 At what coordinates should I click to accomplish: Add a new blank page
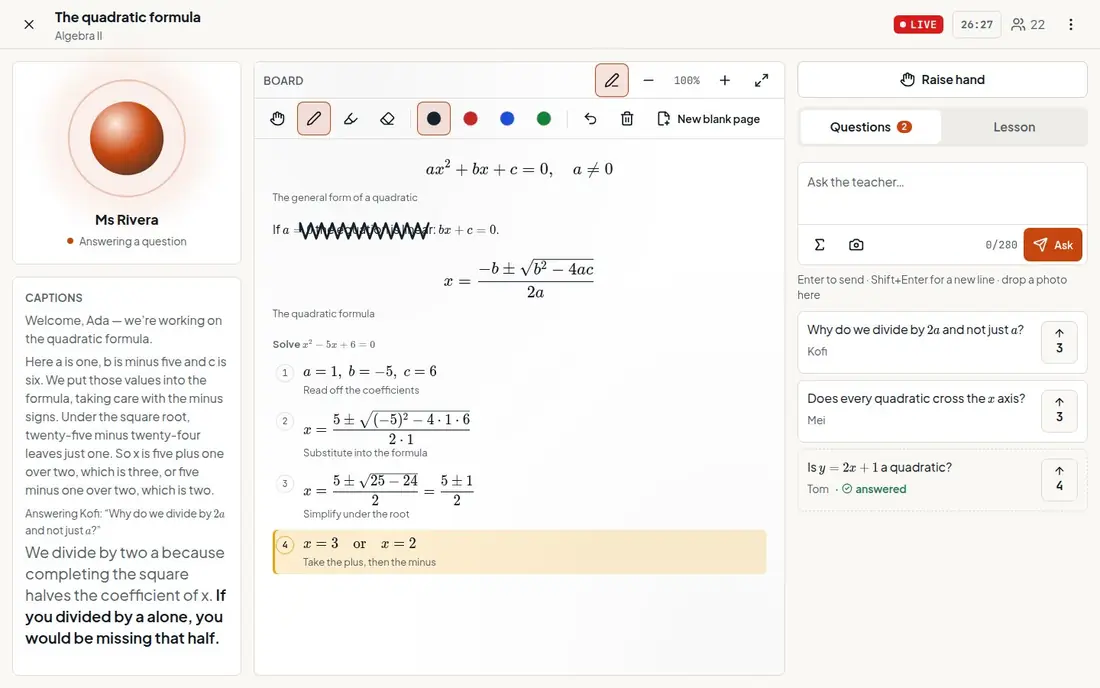708,119
